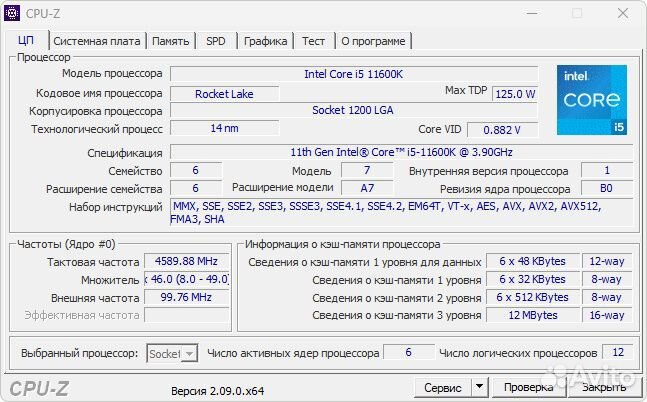The width and height of the screenshot is (647, 402).
Task: Open the Сервис dropdown arrow
Action: click(x=479, y=387)
